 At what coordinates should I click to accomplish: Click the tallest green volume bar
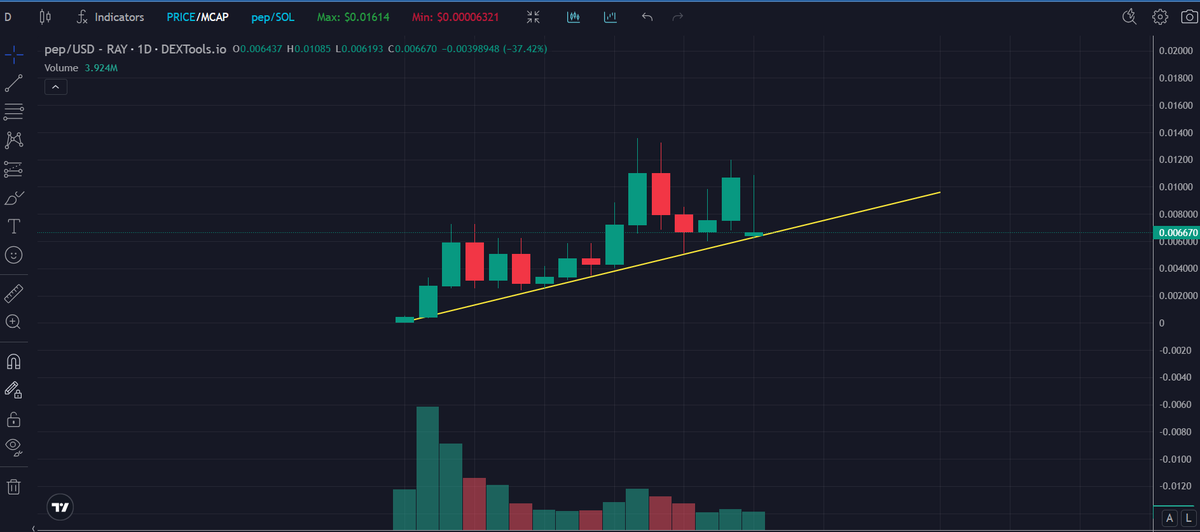[428, 468]
